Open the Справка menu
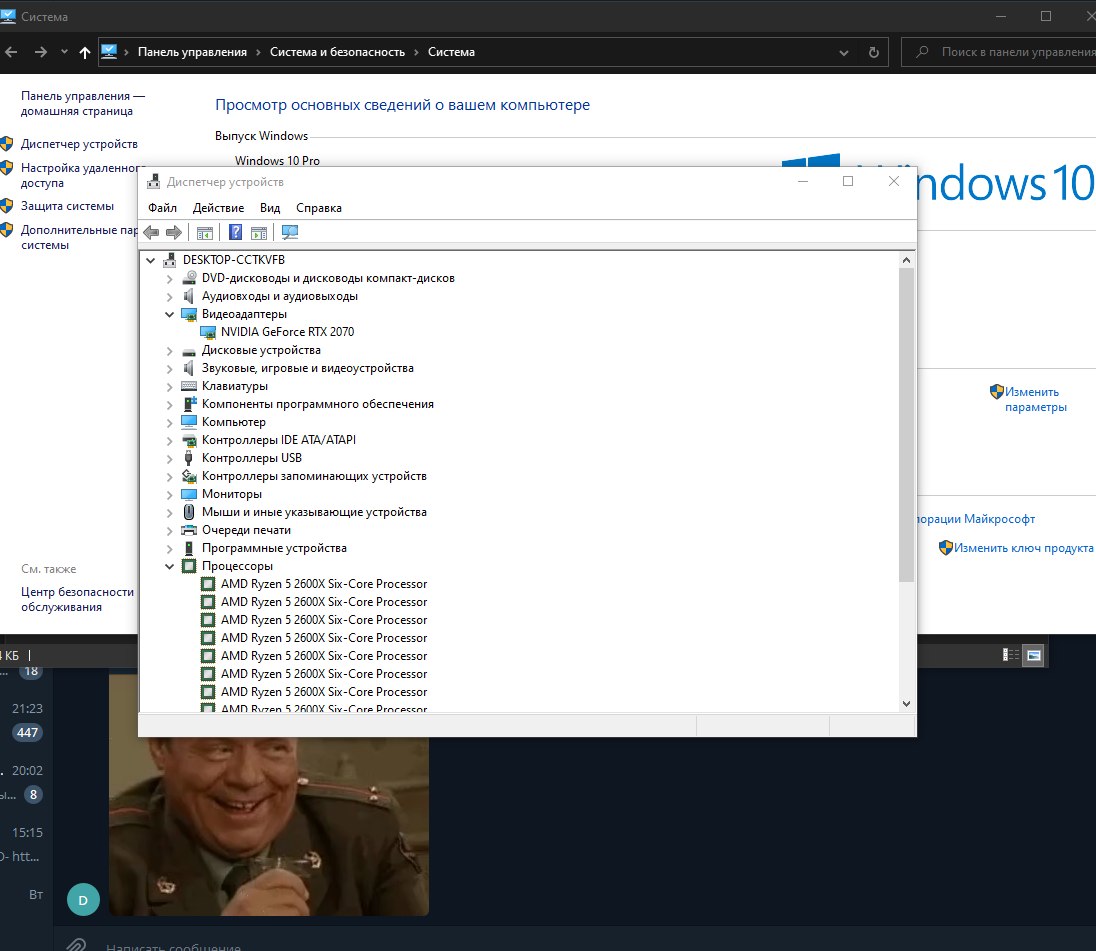1096x951 pixels. click(x=319, y=208)
